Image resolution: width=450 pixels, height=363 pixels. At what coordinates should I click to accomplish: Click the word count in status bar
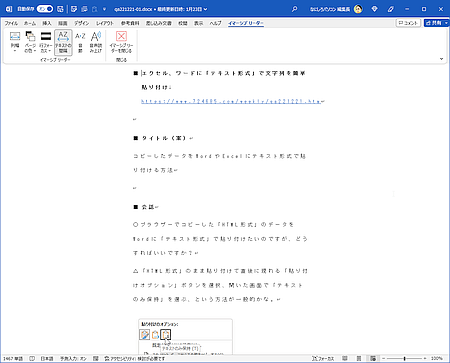click(x=13, y=359)
